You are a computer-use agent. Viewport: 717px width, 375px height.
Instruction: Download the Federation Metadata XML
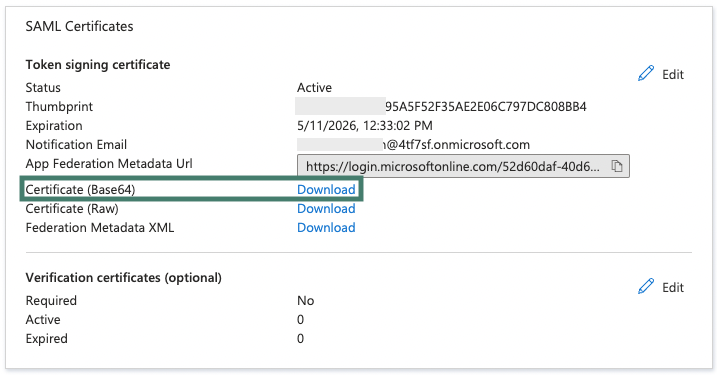[x=326, y=228]
